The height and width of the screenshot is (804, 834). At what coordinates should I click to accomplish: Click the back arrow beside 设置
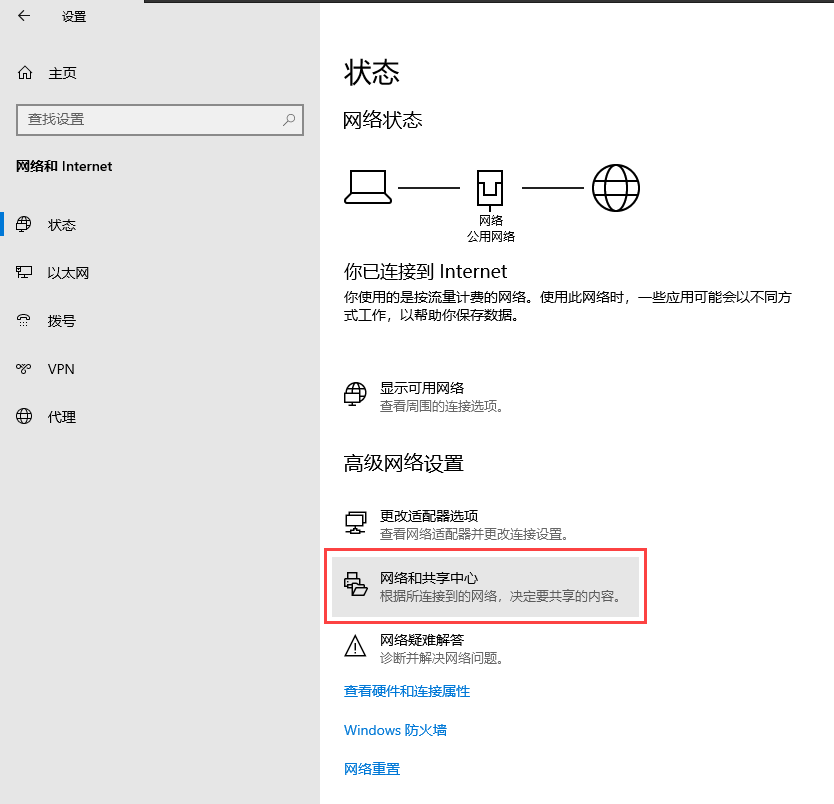24,16
